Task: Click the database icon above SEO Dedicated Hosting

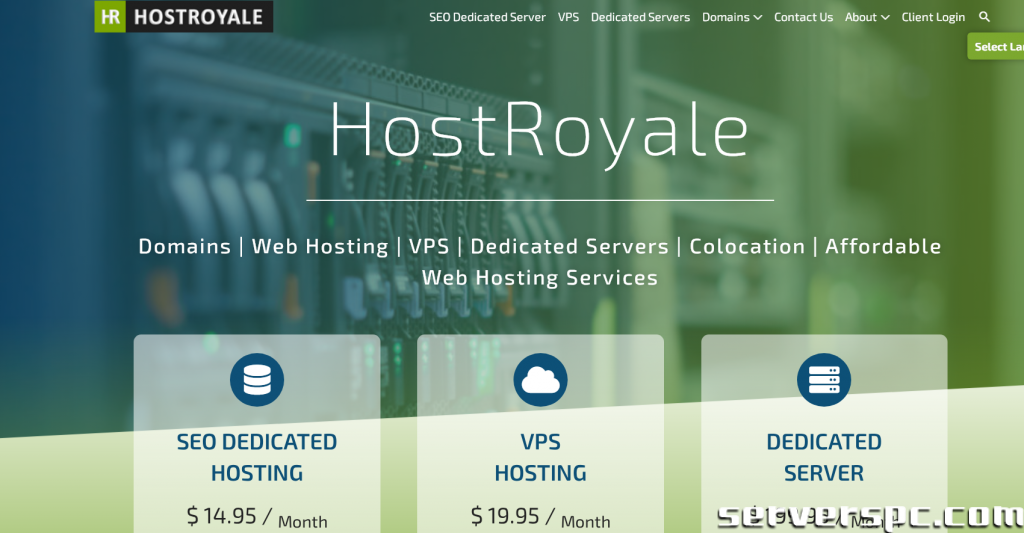Action: pos(257,380)
